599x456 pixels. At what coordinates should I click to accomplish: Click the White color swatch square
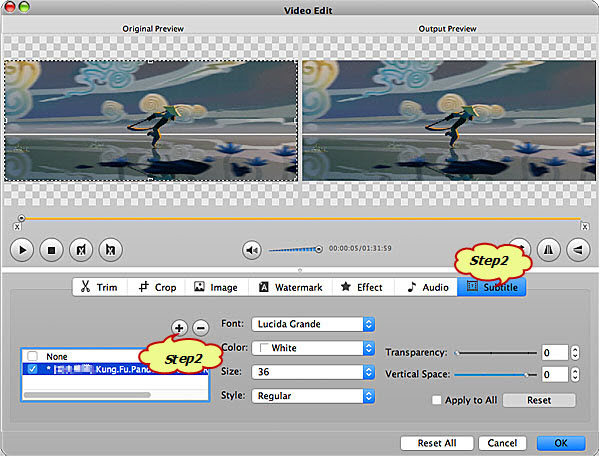tap(264, 348)
